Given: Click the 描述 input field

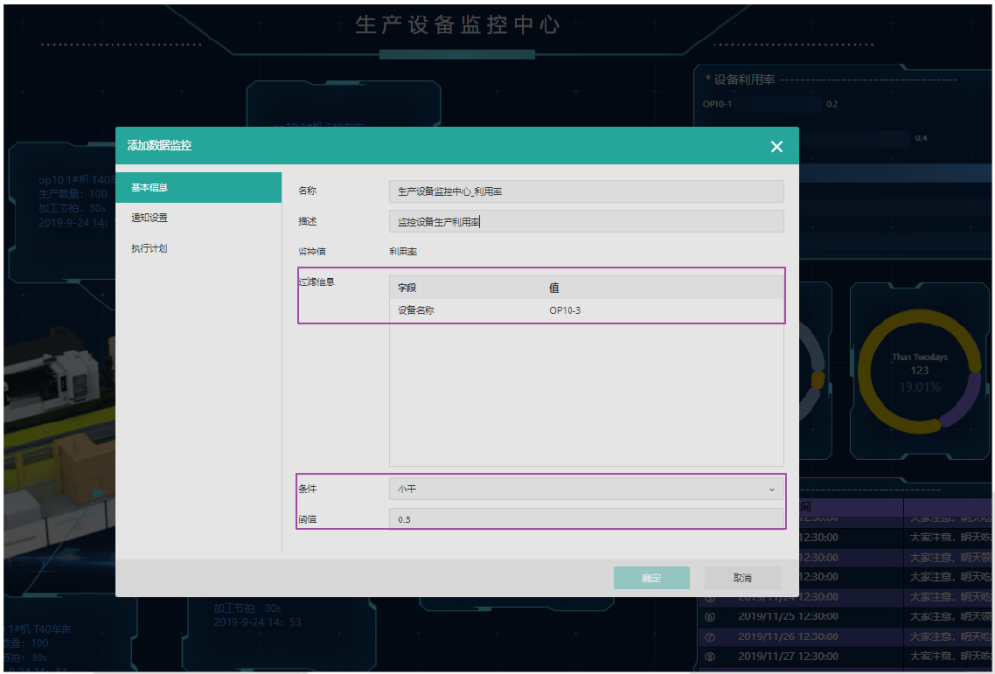Looking at the screenshot, I should pyautogui.click(x=586, y=221).
